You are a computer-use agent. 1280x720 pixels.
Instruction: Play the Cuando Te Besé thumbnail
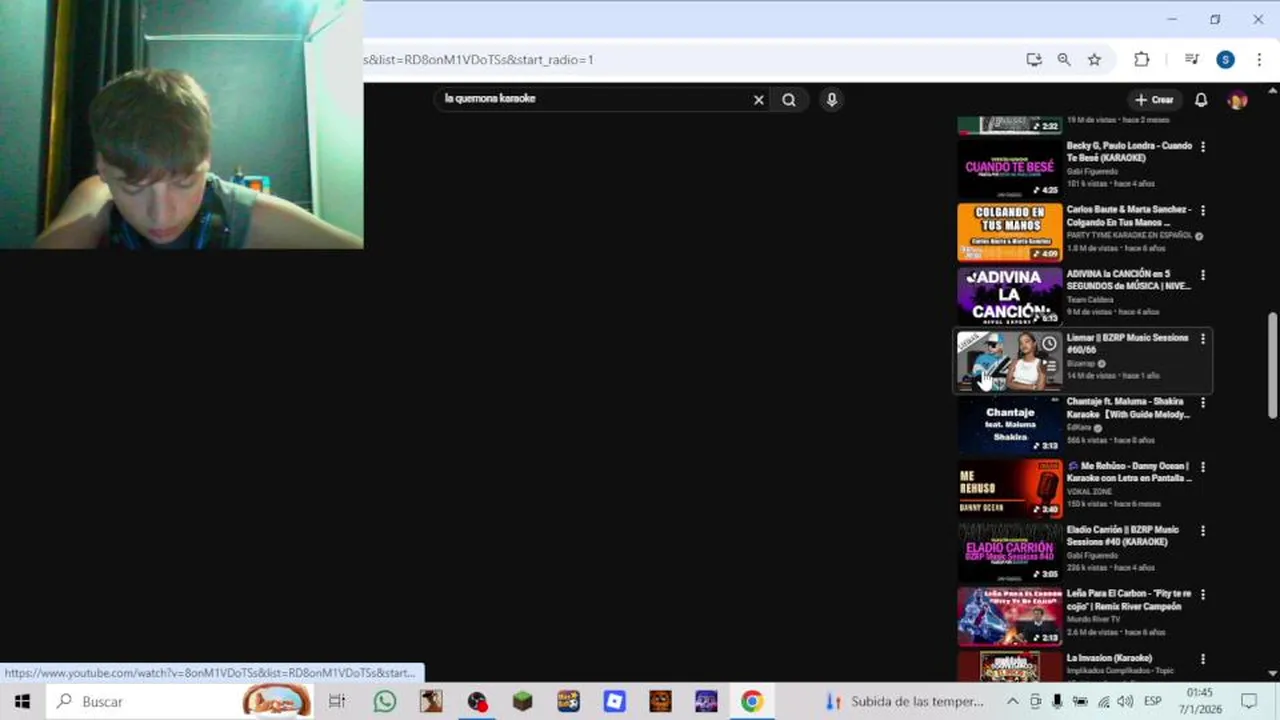point(1009,168)
